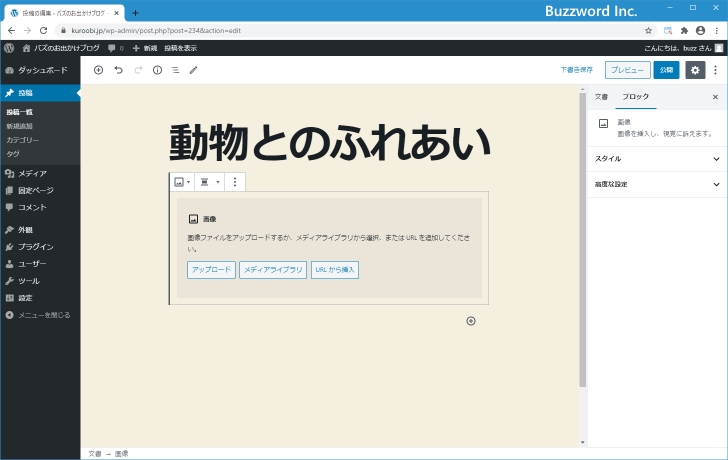This screenshot has width=728, height=460.
Task: Click the add block circle below image
Action: coord(471,321)
